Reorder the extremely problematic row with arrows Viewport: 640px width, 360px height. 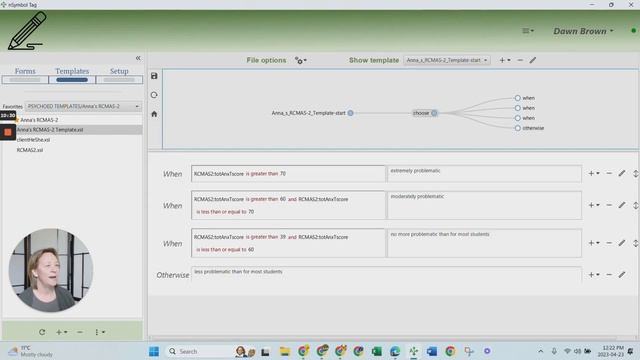[636, 173]
